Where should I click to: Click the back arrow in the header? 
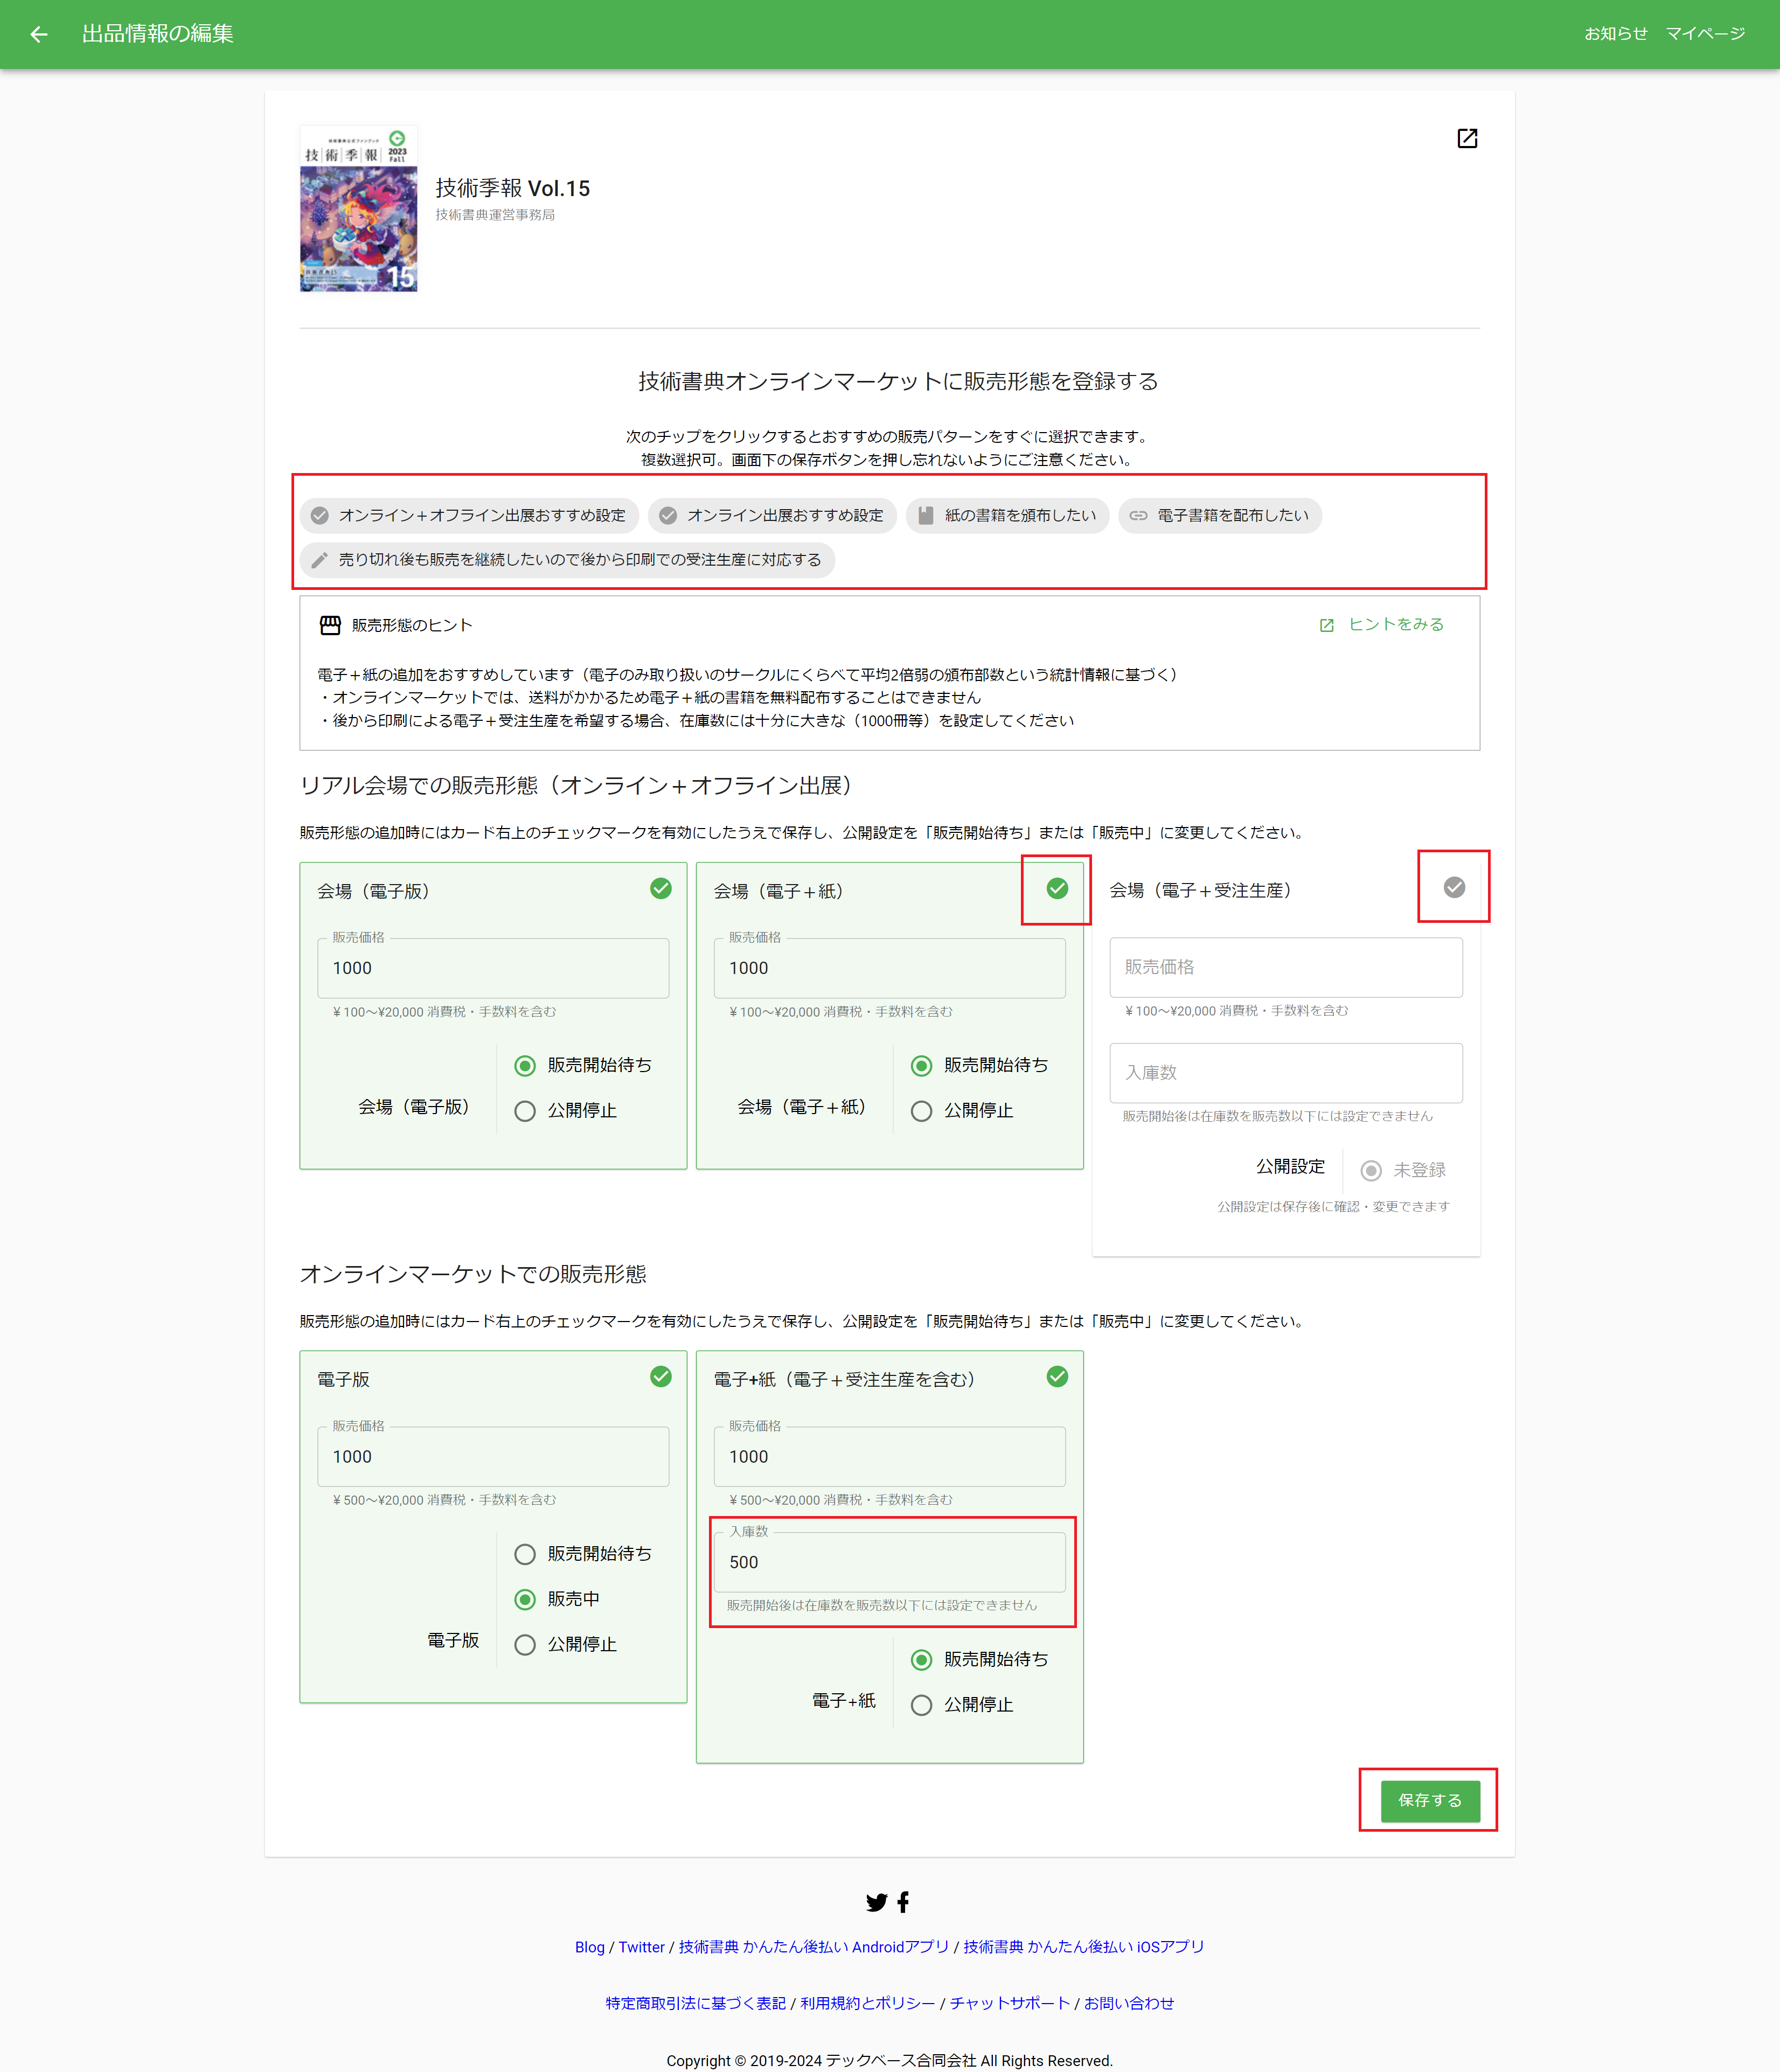coord(39,34)
